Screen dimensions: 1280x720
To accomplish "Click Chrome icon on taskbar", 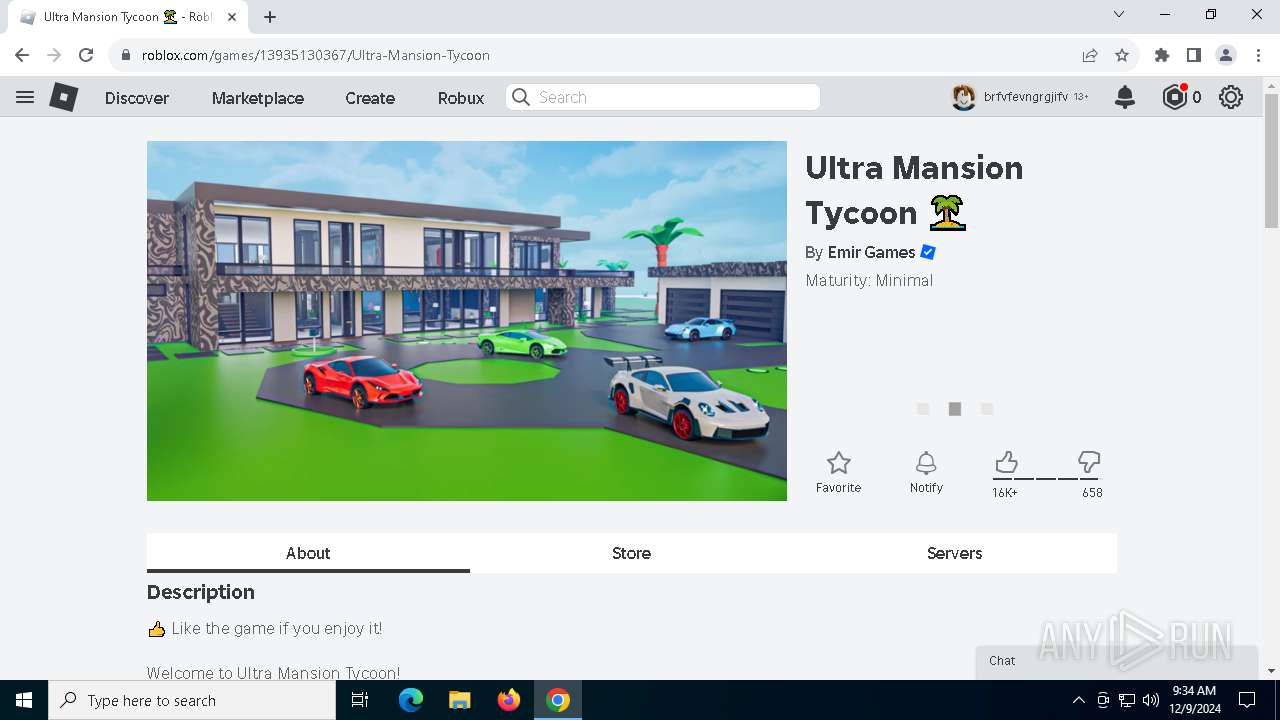I will [558, 700].
